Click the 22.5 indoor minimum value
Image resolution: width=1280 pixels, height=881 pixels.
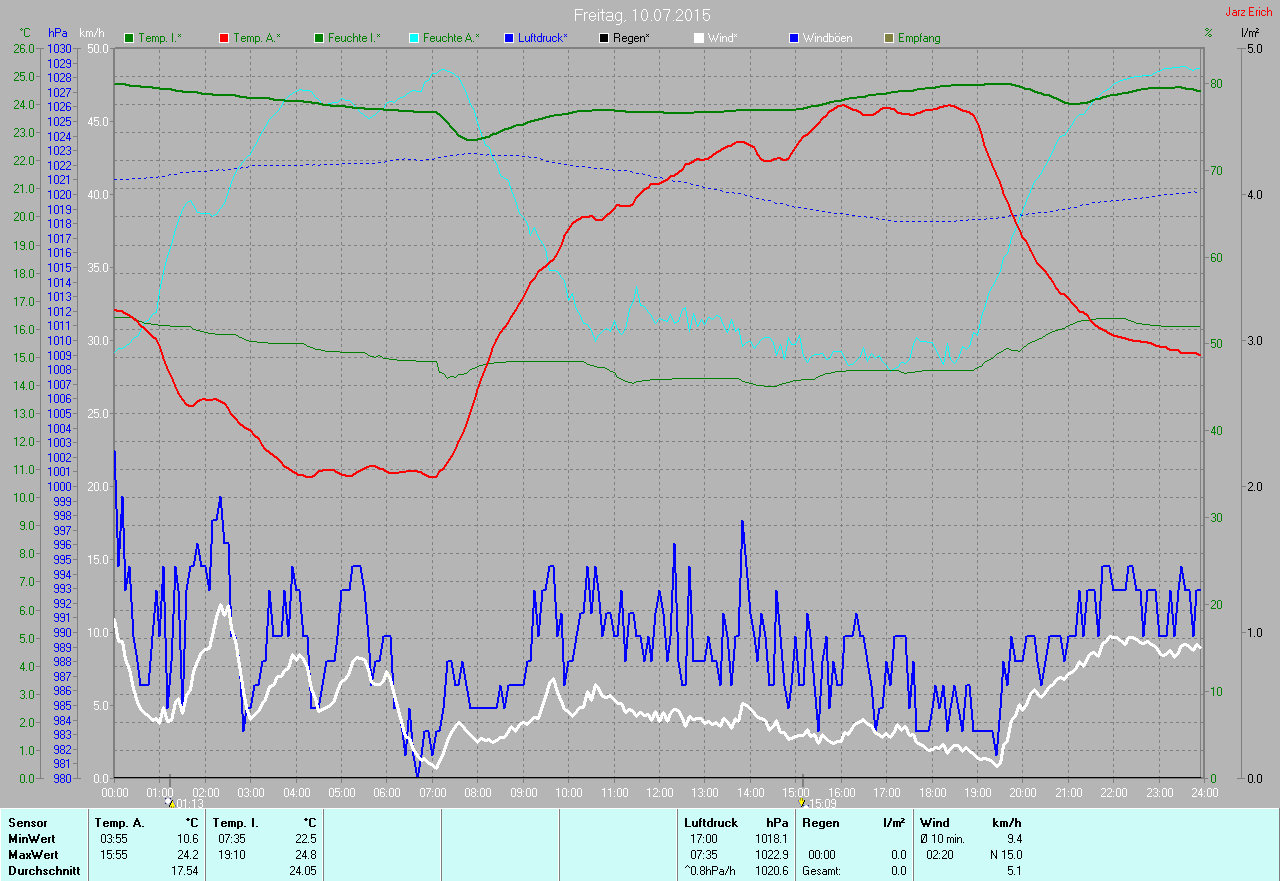point(305,839)
